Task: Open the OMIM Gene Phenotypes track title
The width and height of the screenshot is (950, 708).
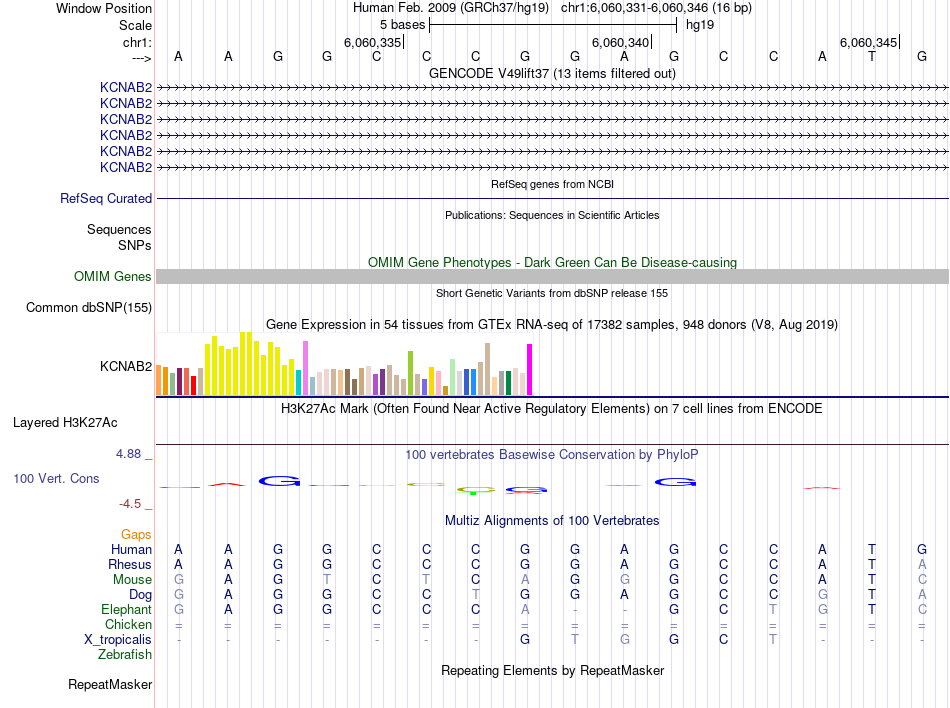Action: pos(552,262)
